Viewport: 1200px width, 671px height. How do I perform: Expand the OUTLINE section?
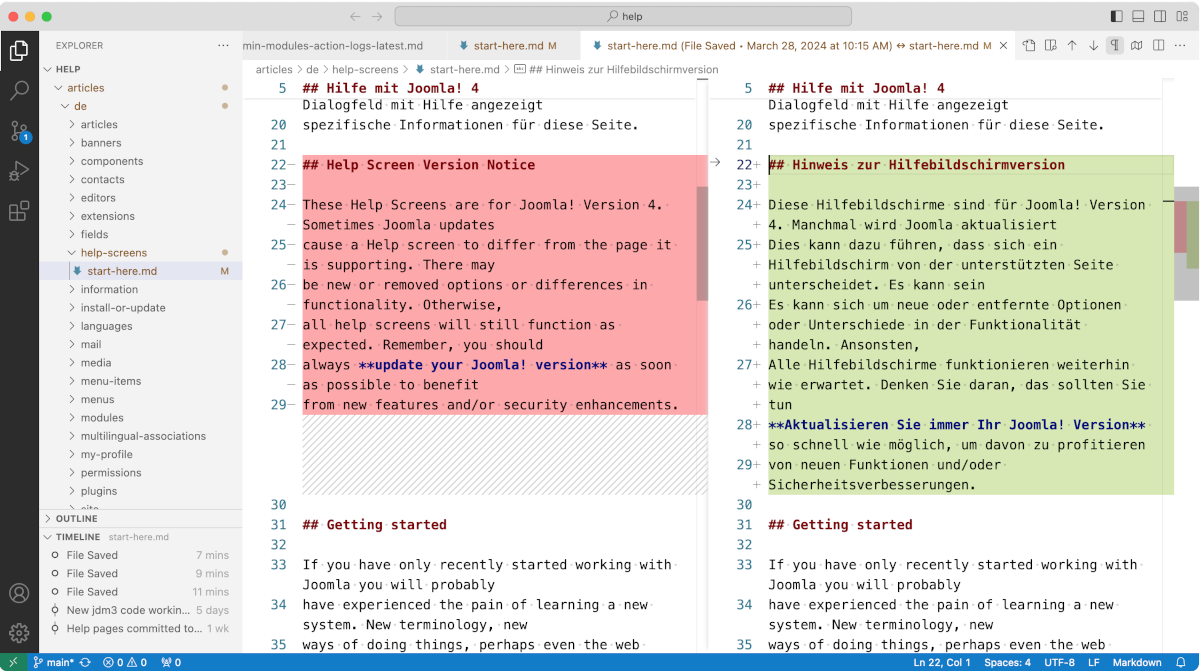click(x=140, y=519)
